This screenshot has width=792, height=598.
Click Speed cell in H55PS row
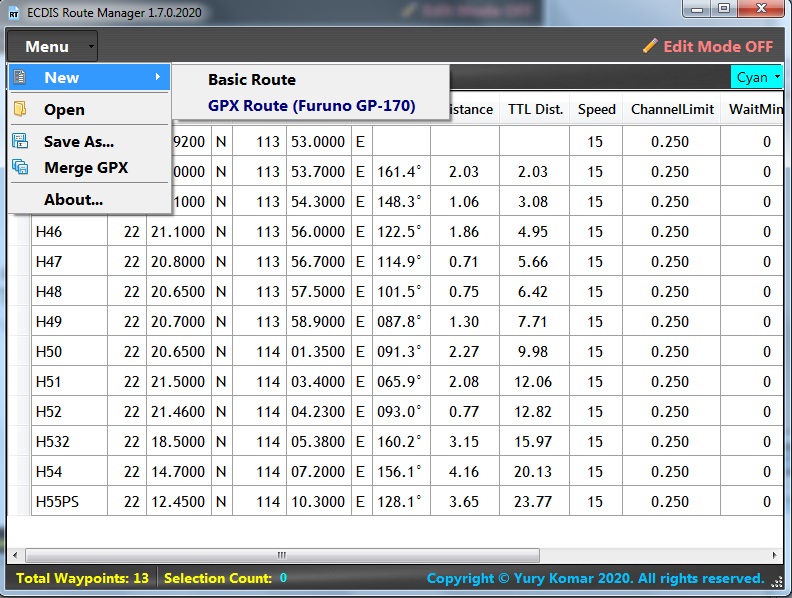click(x=596, y=502)
